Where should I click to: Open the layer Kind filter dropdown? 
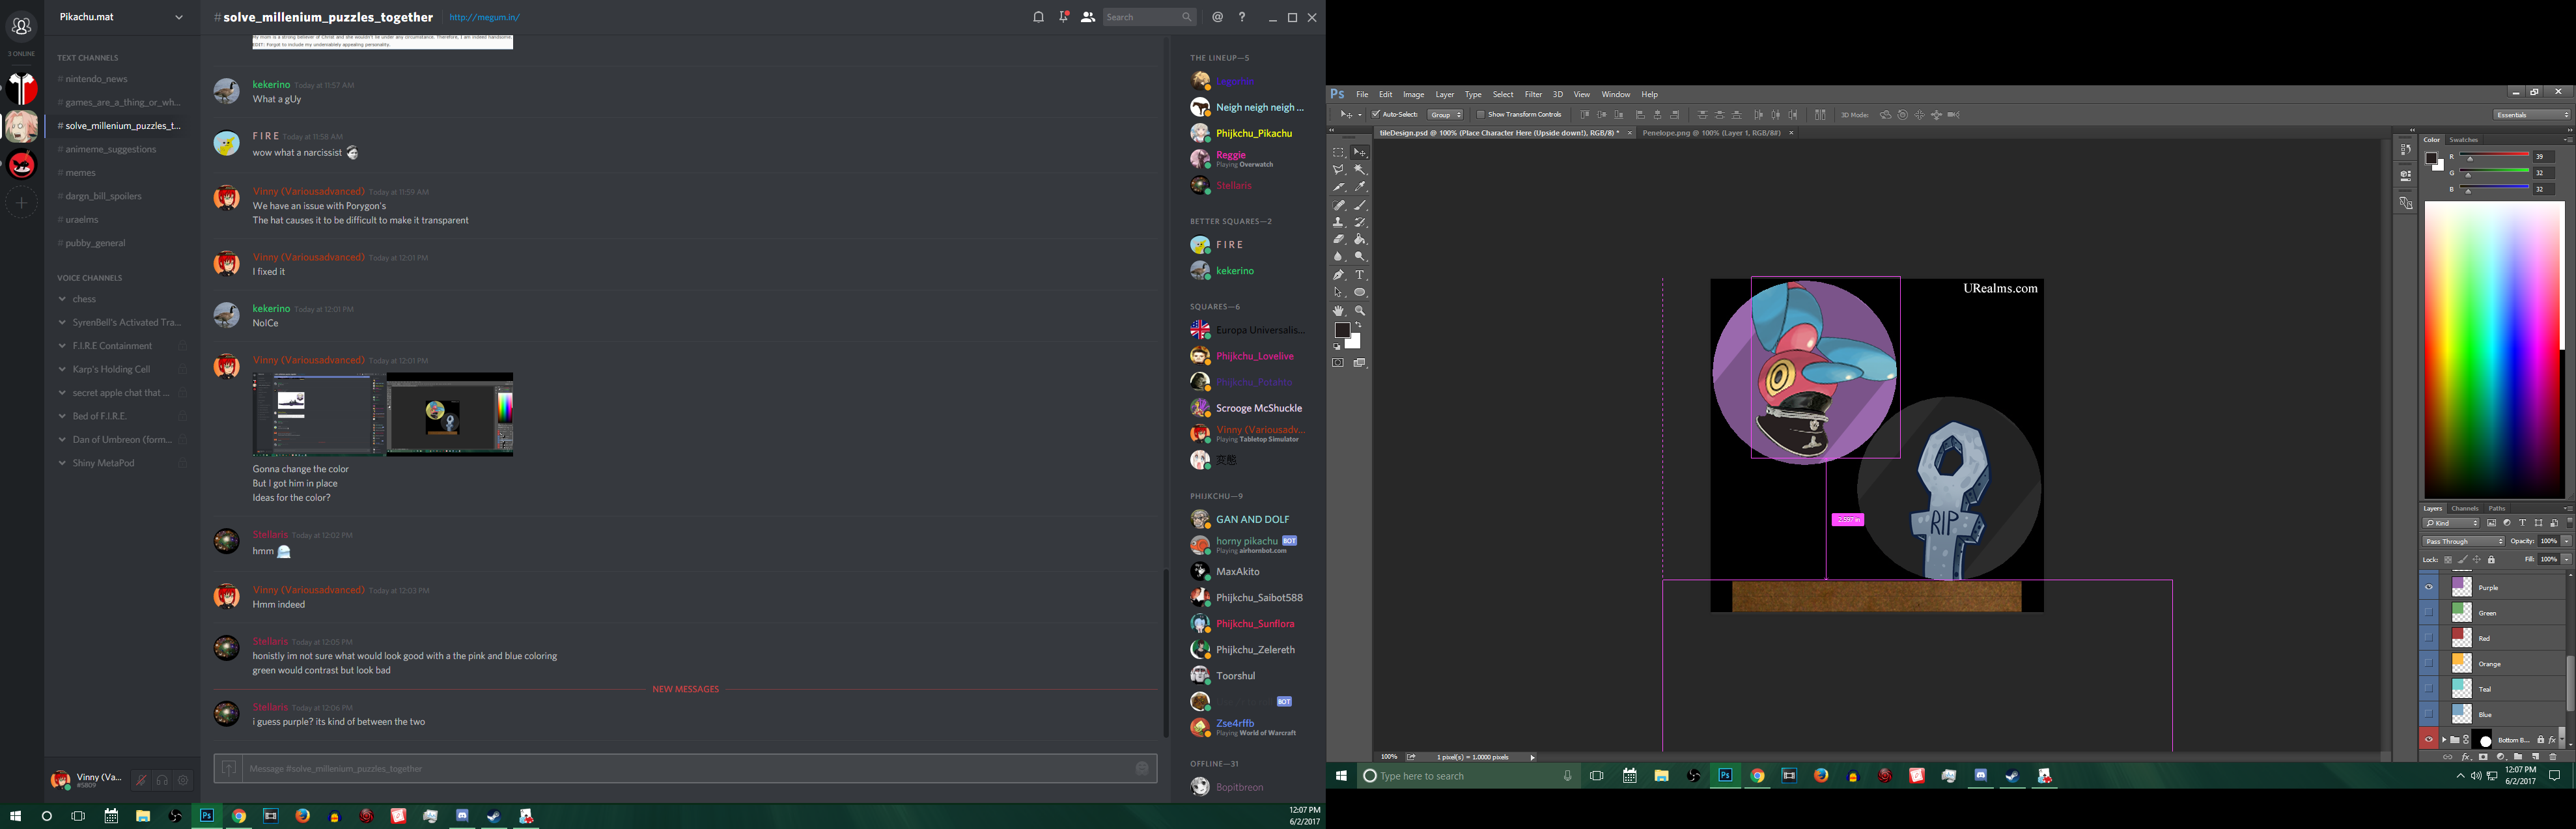(2451, 523)
